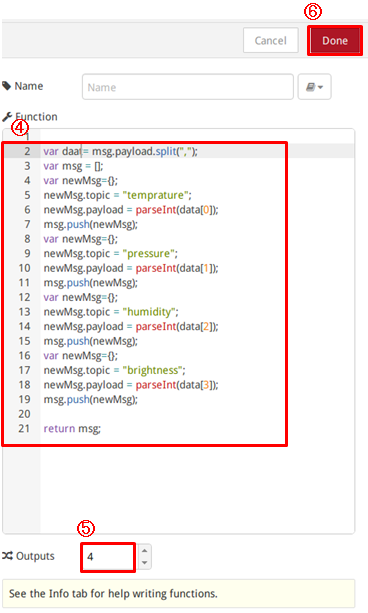Click the Info tab help tip text
This screenshot has height=613, width=368.
coord(113,593)
